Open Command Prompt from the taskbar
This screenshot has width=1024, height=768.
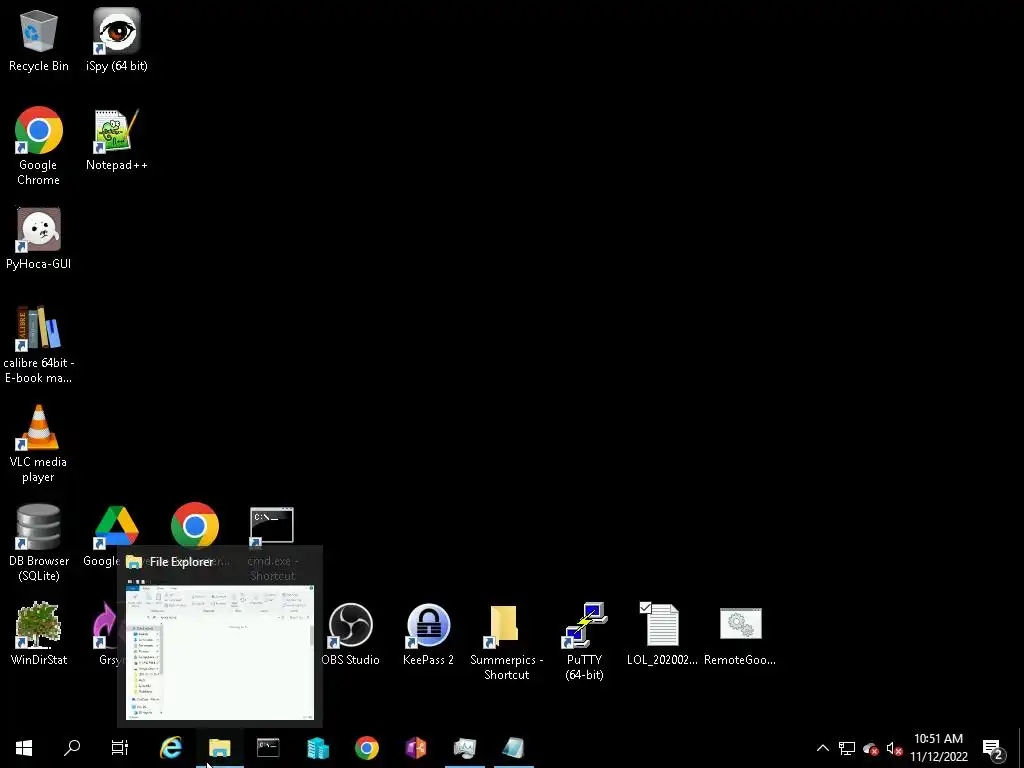pyautogui.click(x=268, y=748)
